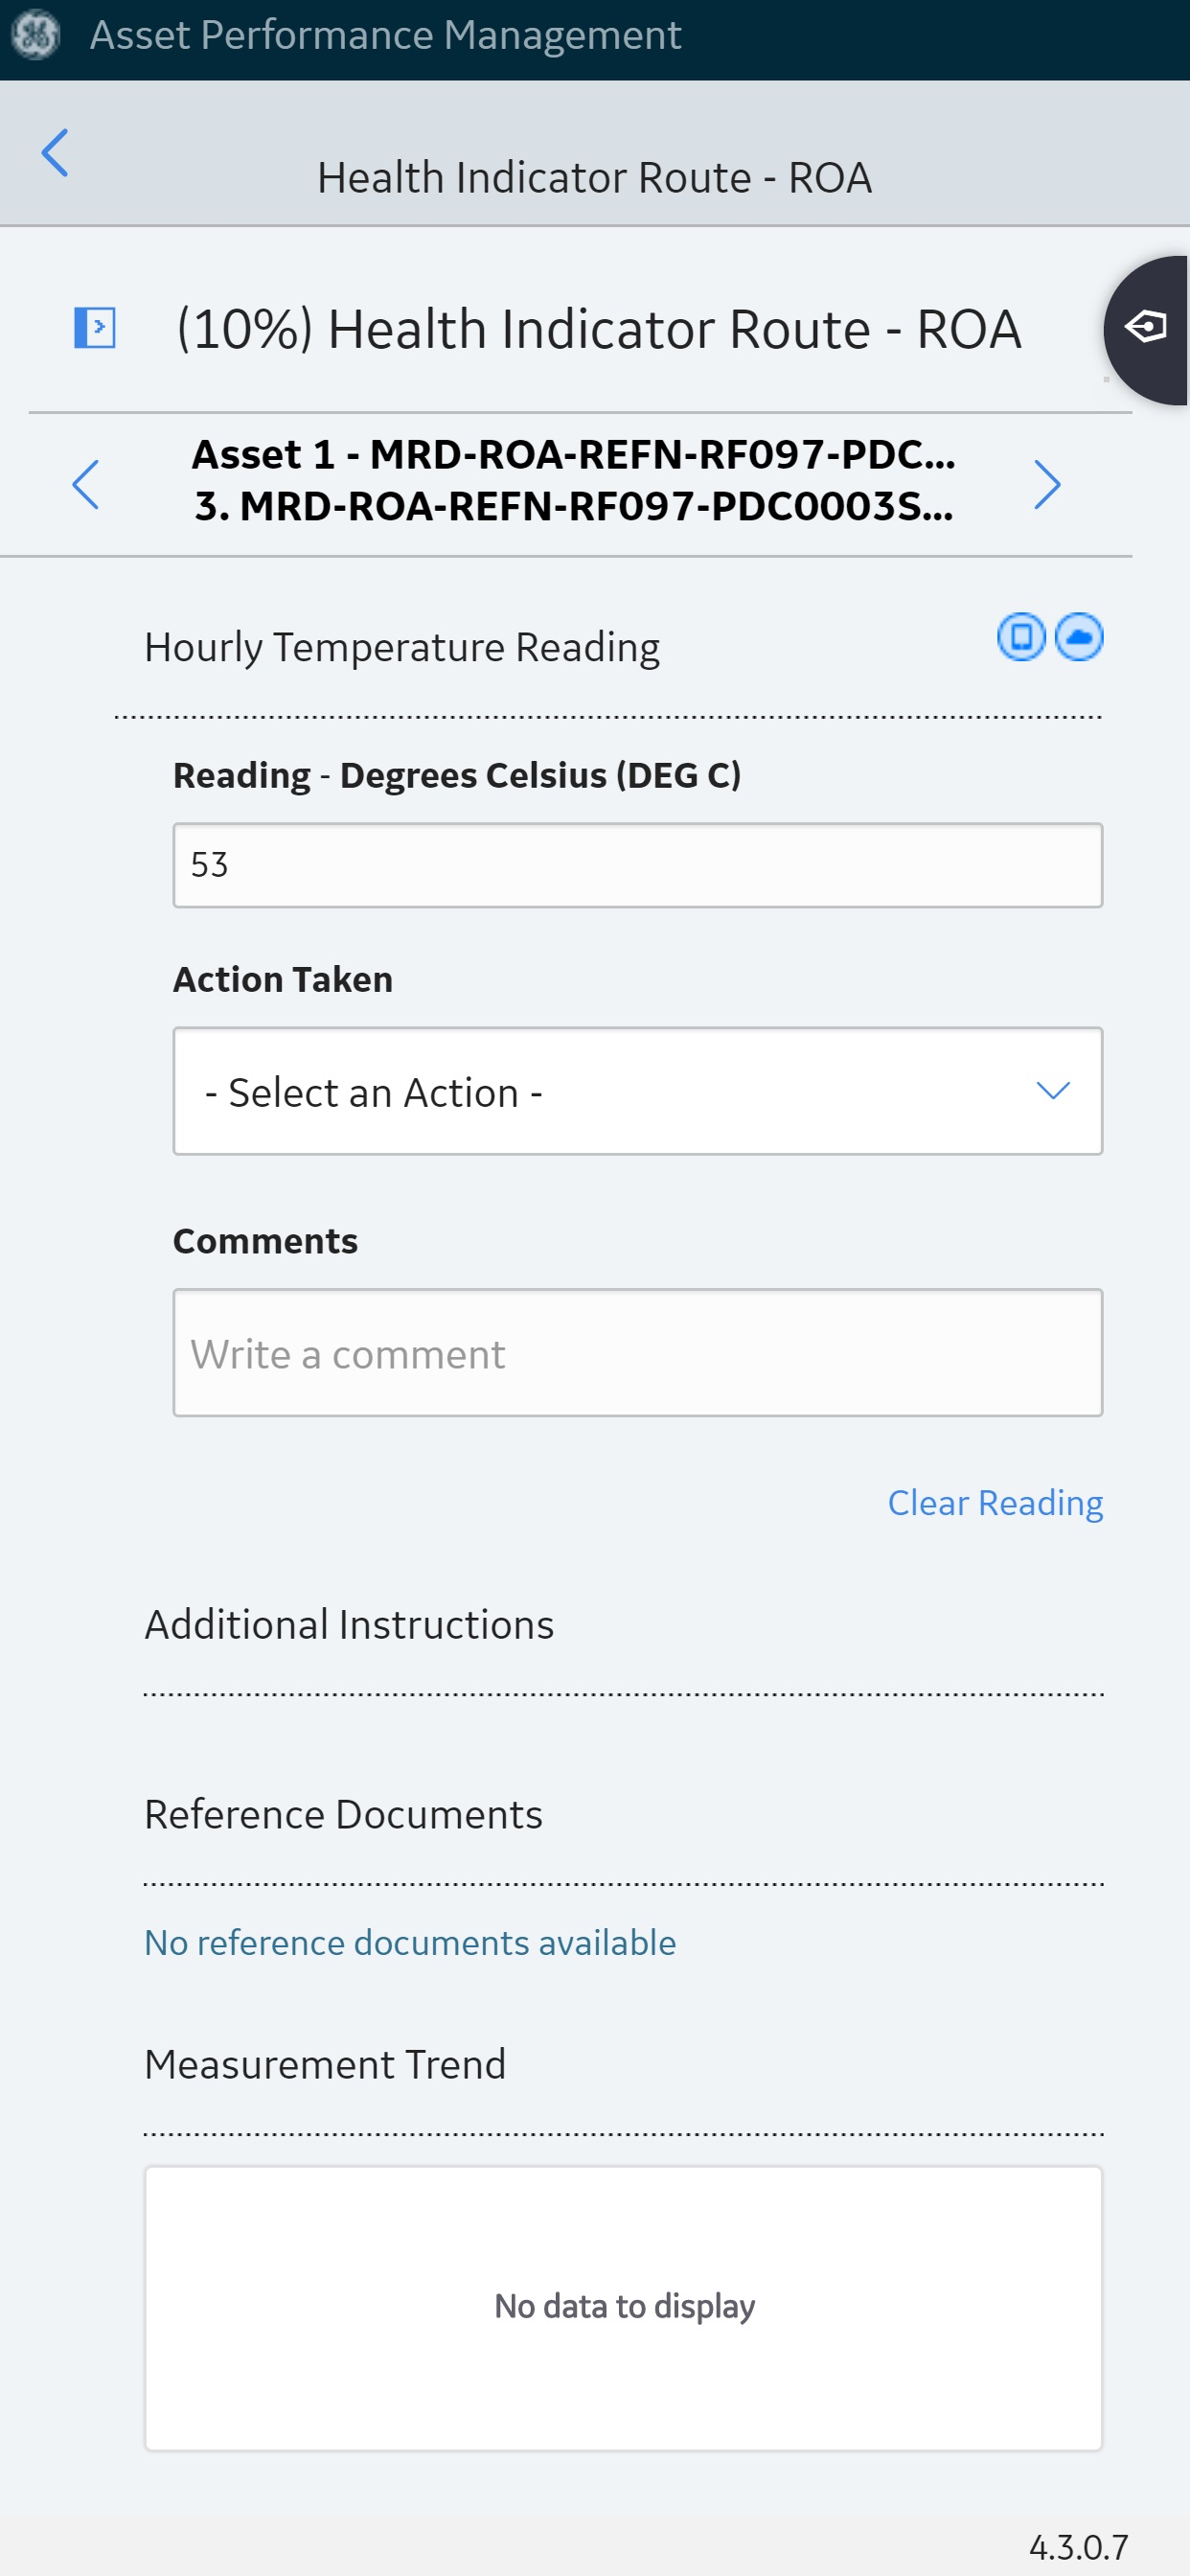Expand the Reference Documents section
The image size is (1190, 2576).
[343, 1815]
